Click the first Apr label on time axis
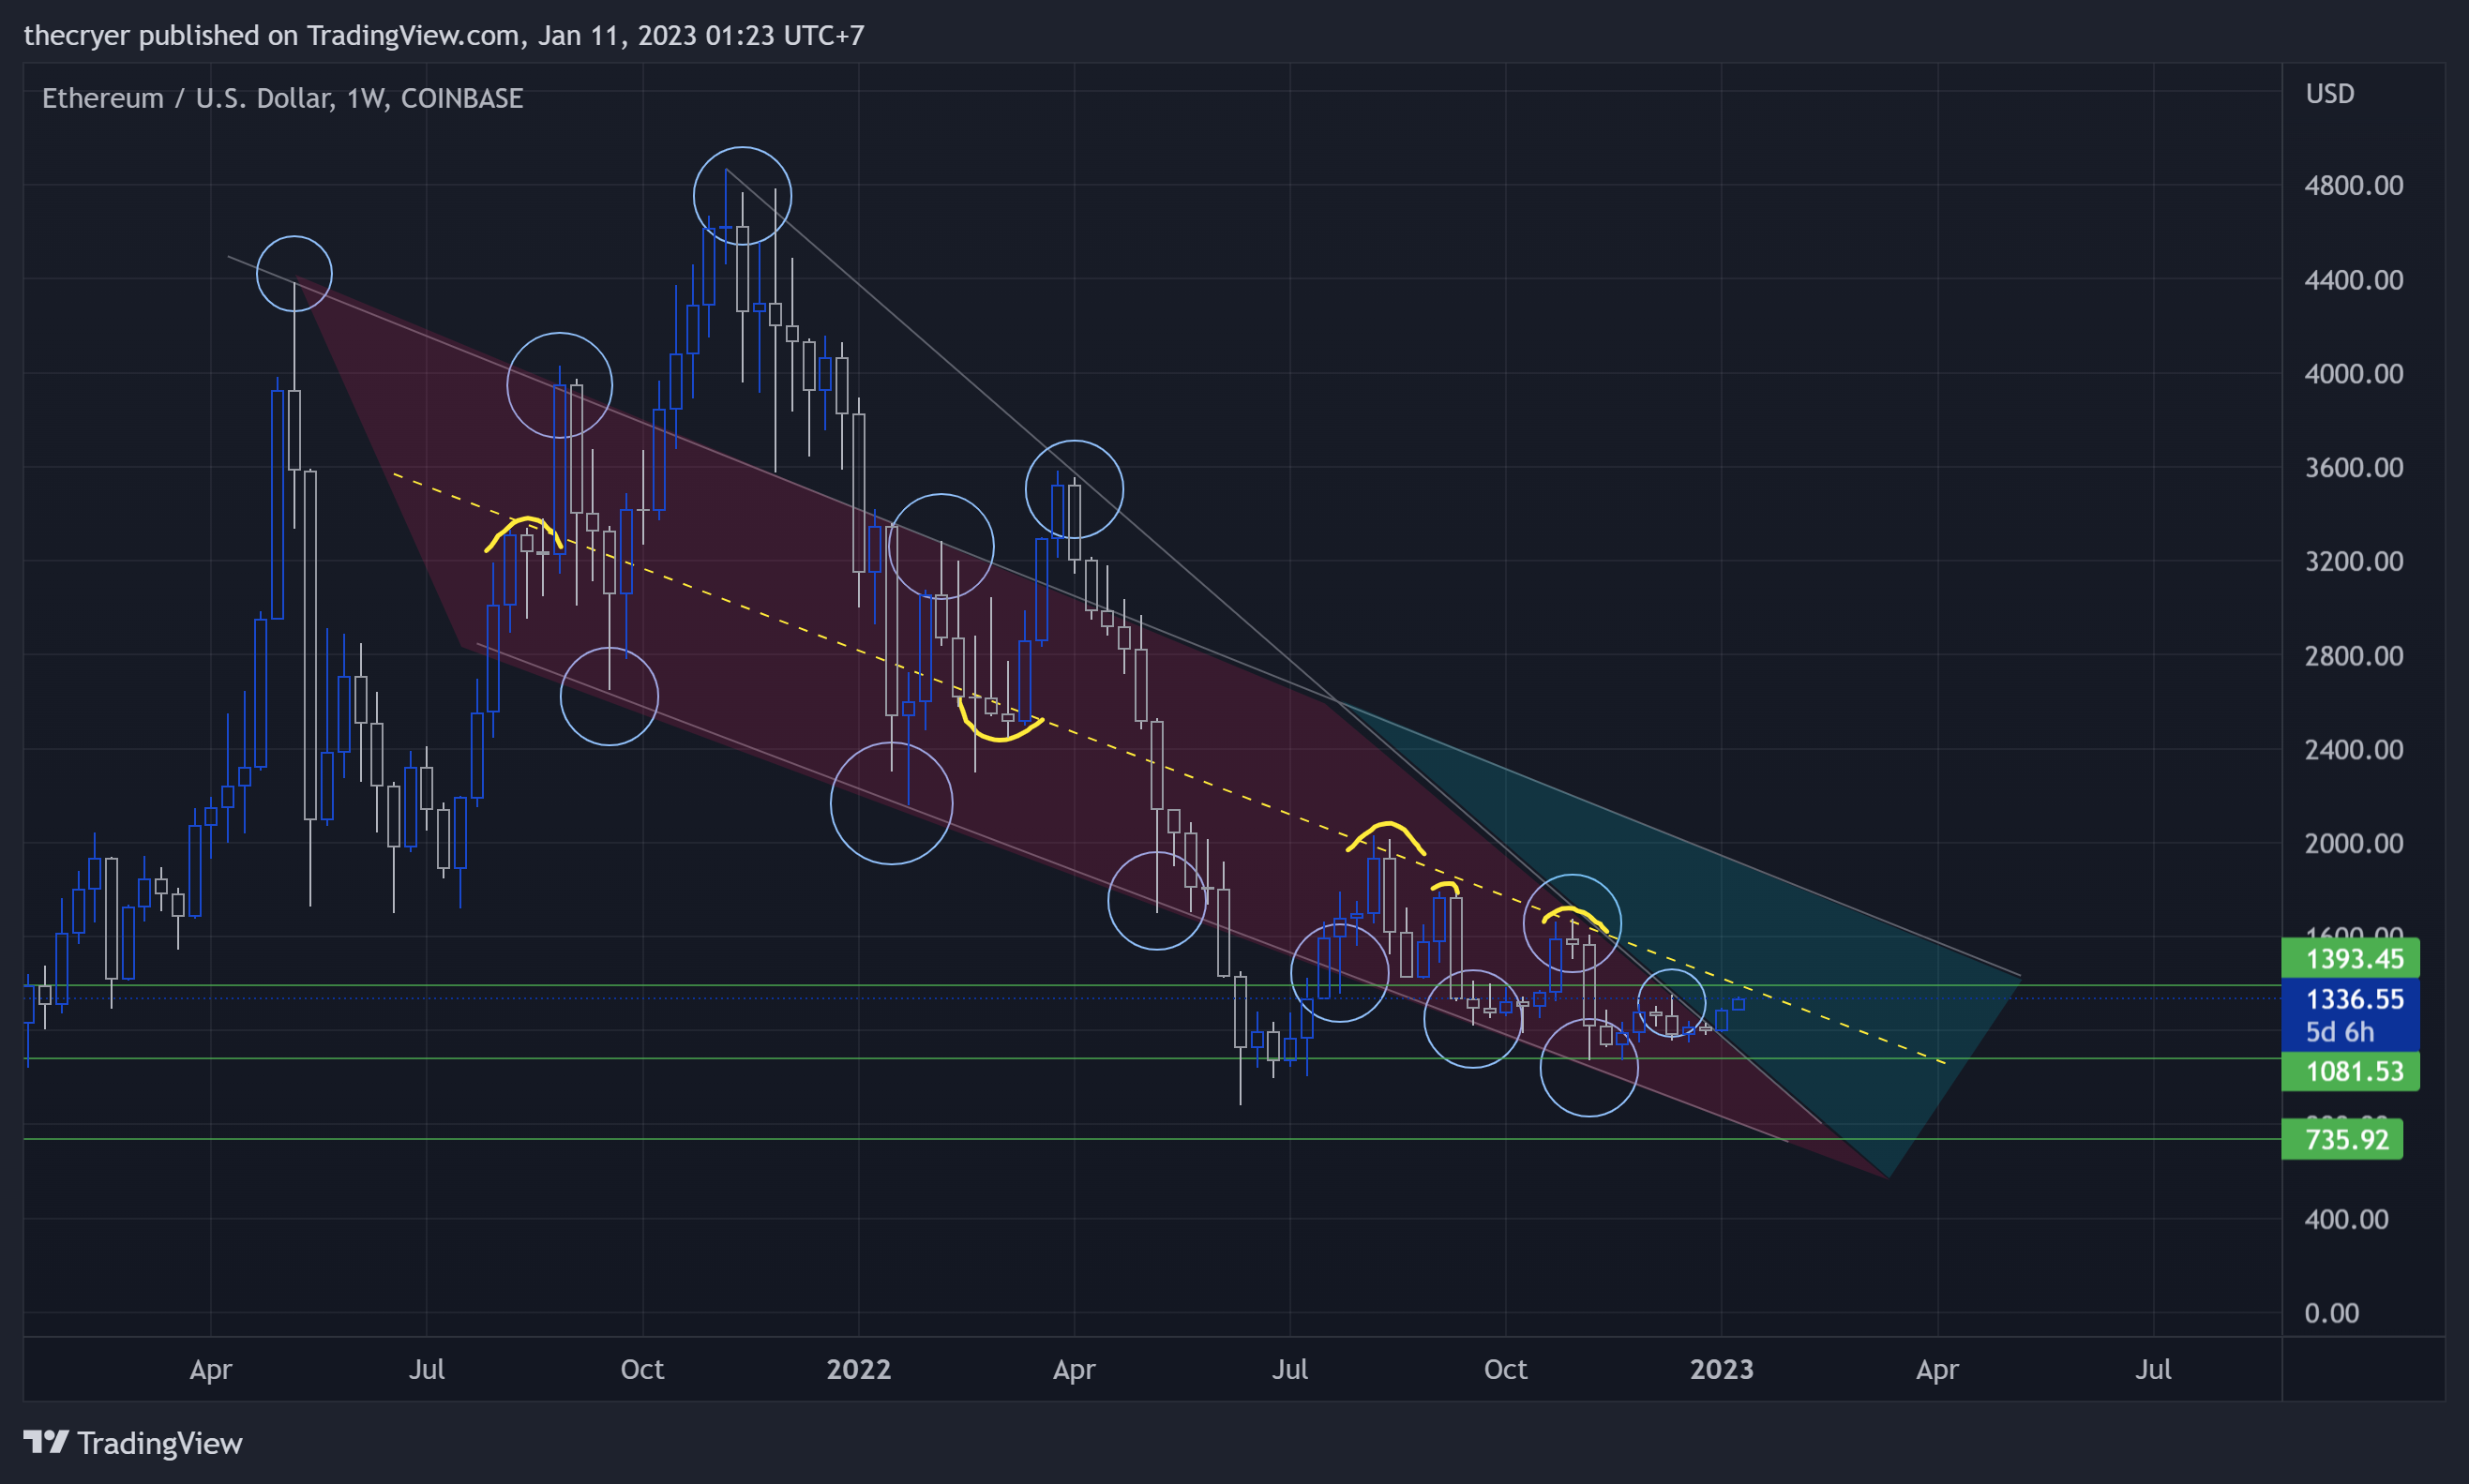Screen dimensions: 2469x1484 coord(211,1370)
